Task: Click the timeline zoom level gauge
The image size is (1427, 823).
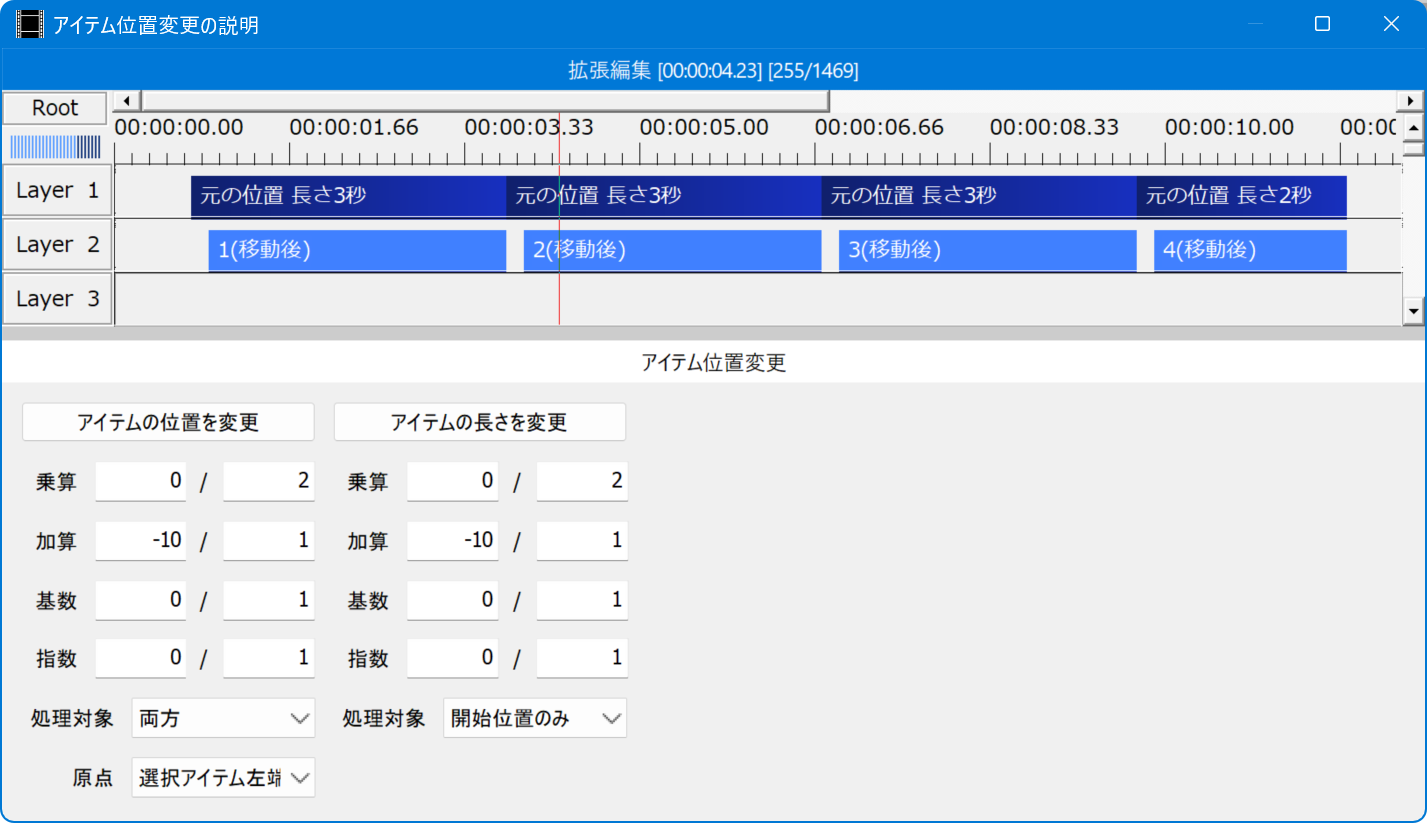Action: pyautogui.click(x=56, y=147)
